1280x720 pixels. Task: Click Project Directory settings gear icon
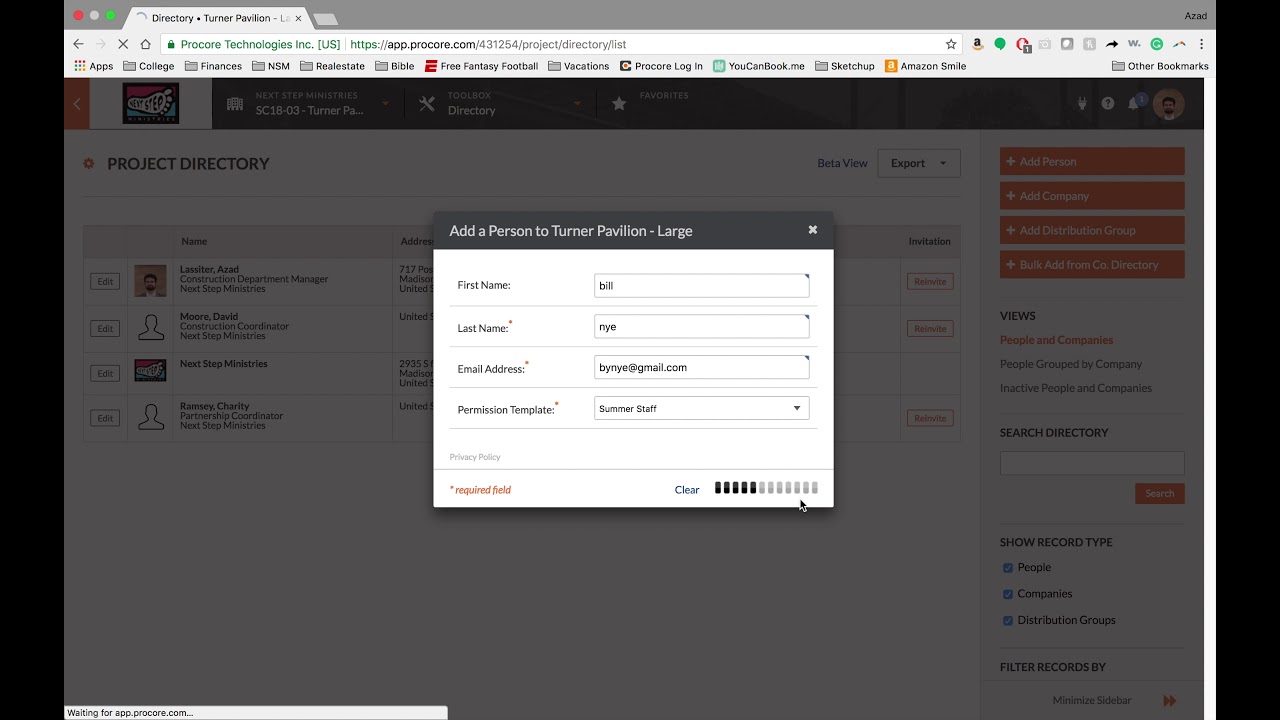[x=89, y=164]
